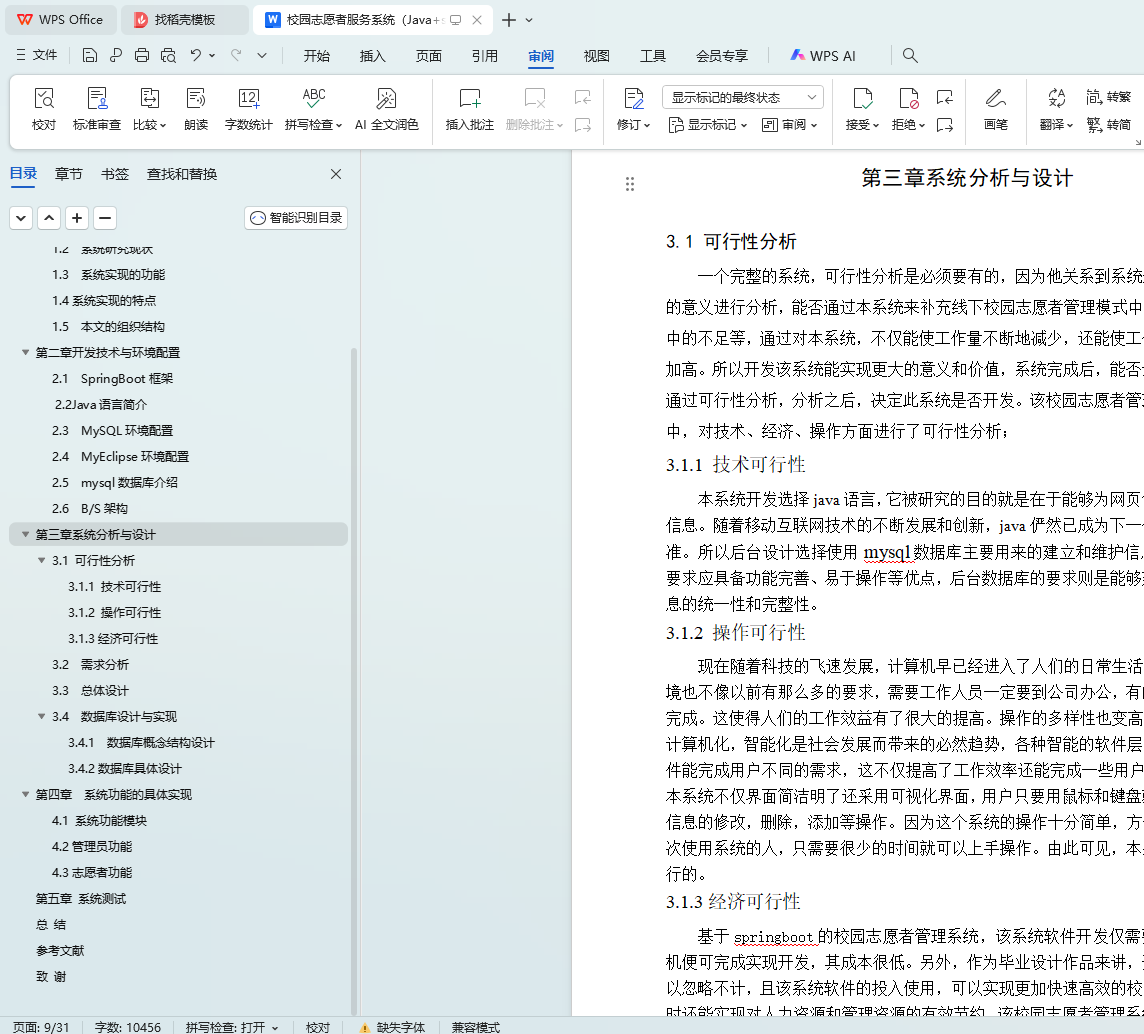This screenshot has width=1144, height=1034.
Task: Open the 显示标记的最终状态 dropdown
Action: 743,97
